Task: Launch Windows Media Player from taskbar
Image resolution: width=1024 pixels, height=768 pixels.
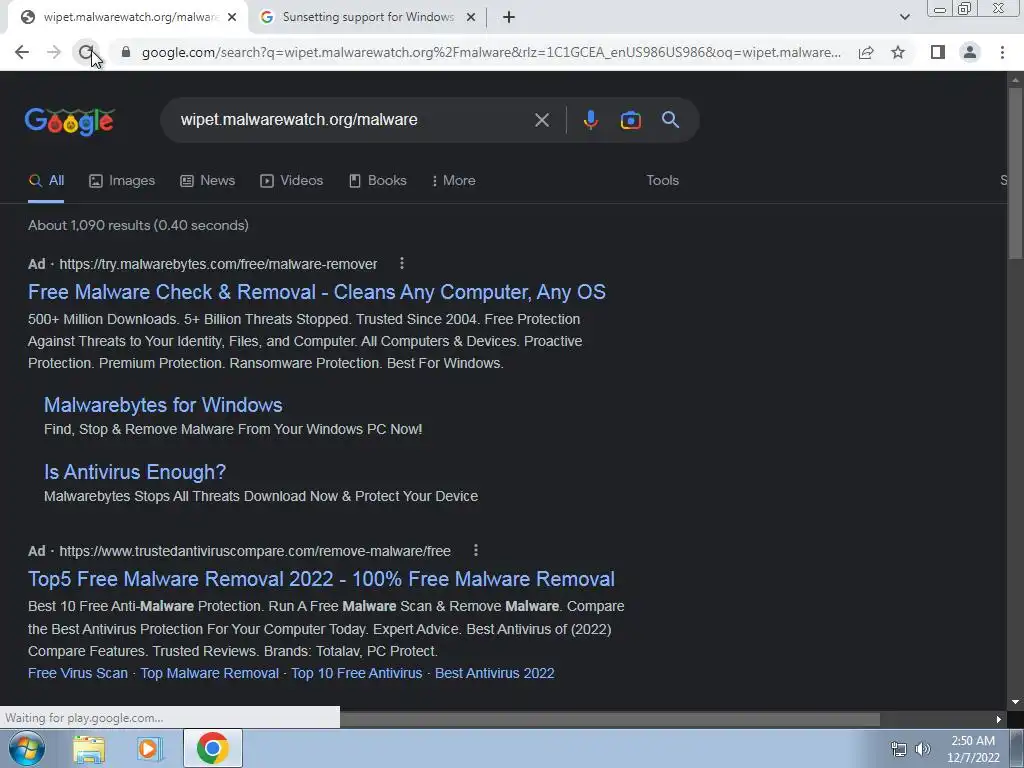Action: point(150,749)
